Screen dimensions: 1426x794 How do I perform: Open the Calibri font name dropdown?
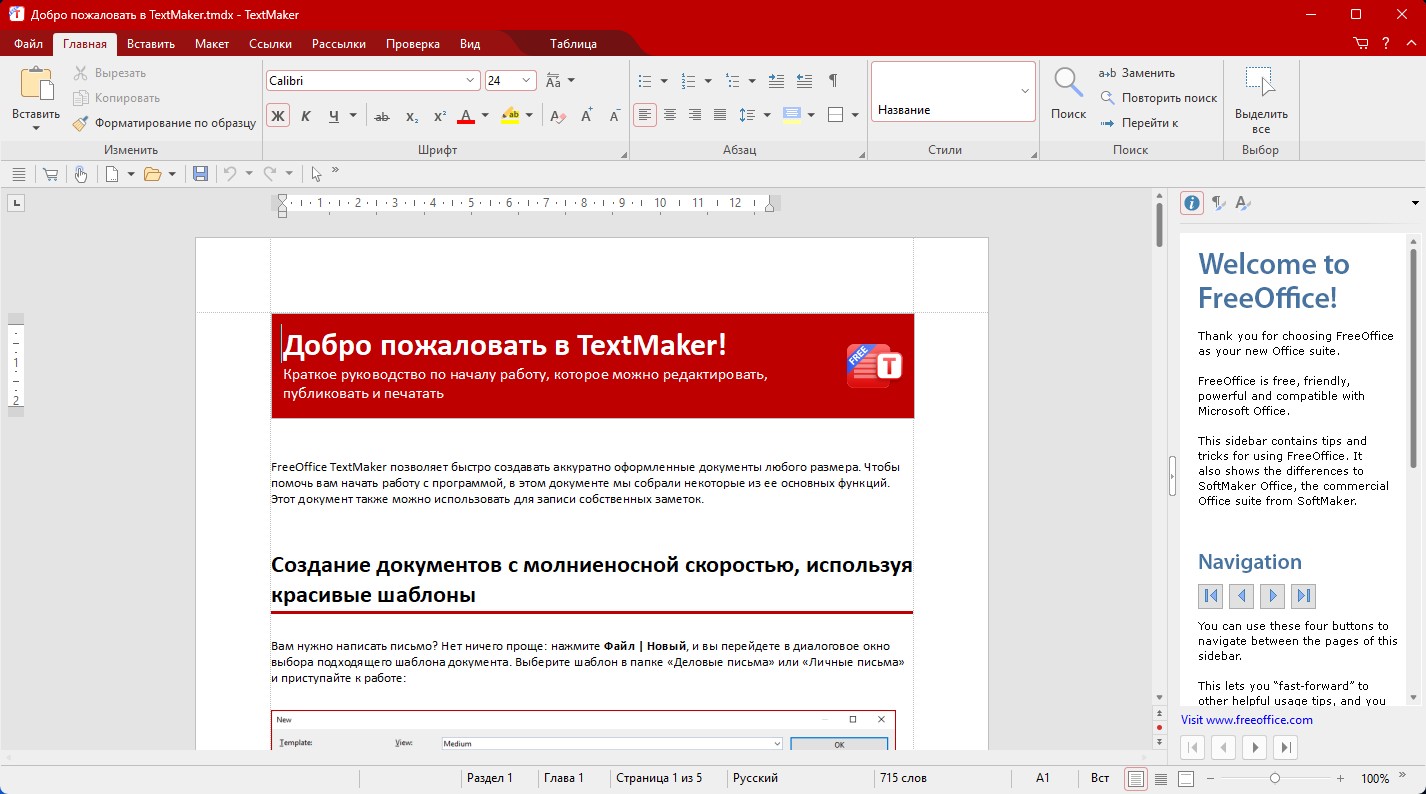pos(471,81)
